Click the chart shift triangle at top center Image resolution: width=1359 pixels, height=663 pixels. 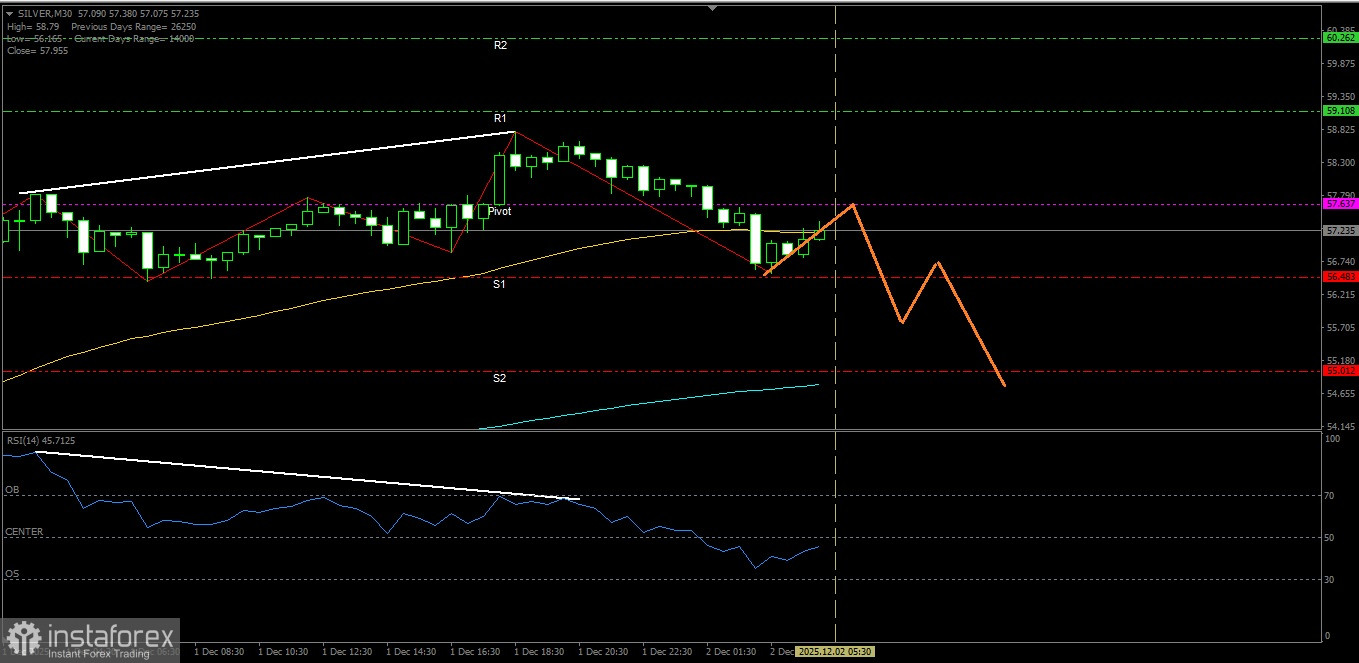click(x=712, y=7)
